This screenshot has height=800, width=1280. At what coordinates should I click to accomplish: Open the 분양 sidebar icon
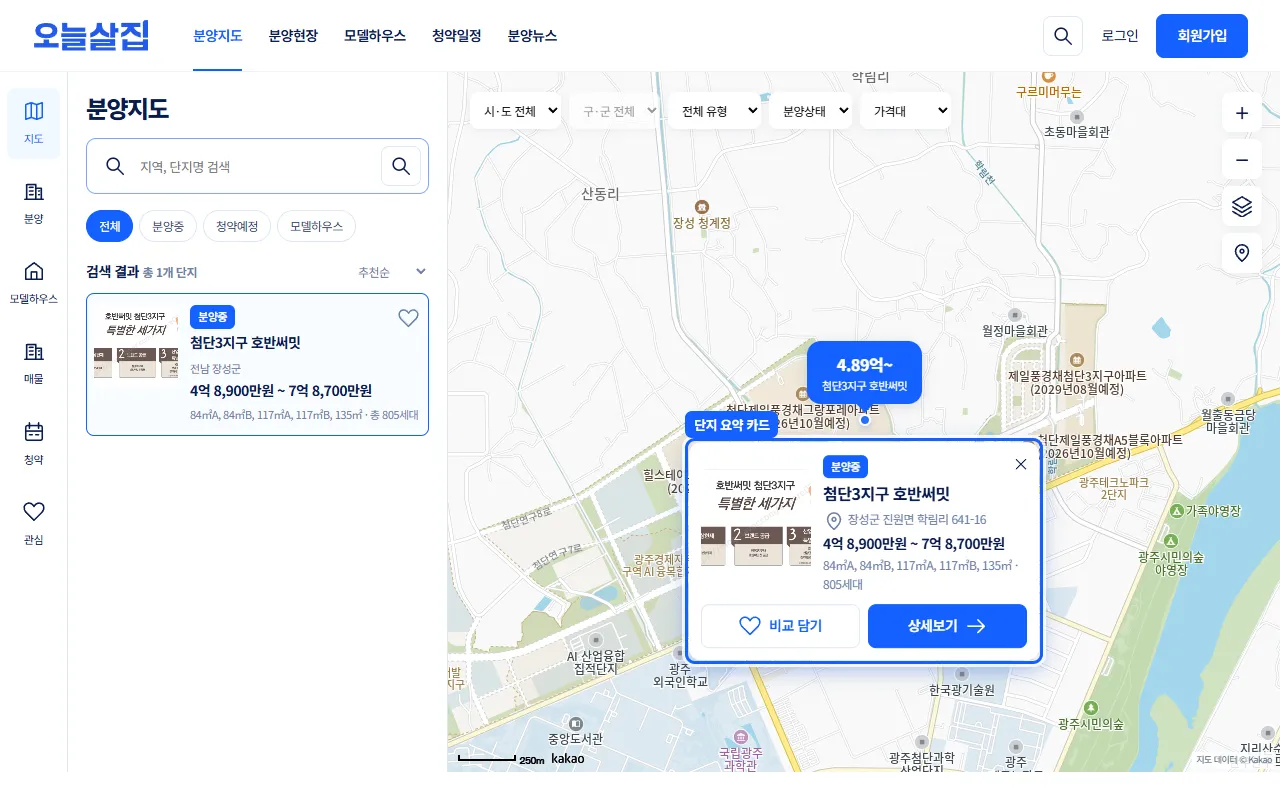[34, 203]
